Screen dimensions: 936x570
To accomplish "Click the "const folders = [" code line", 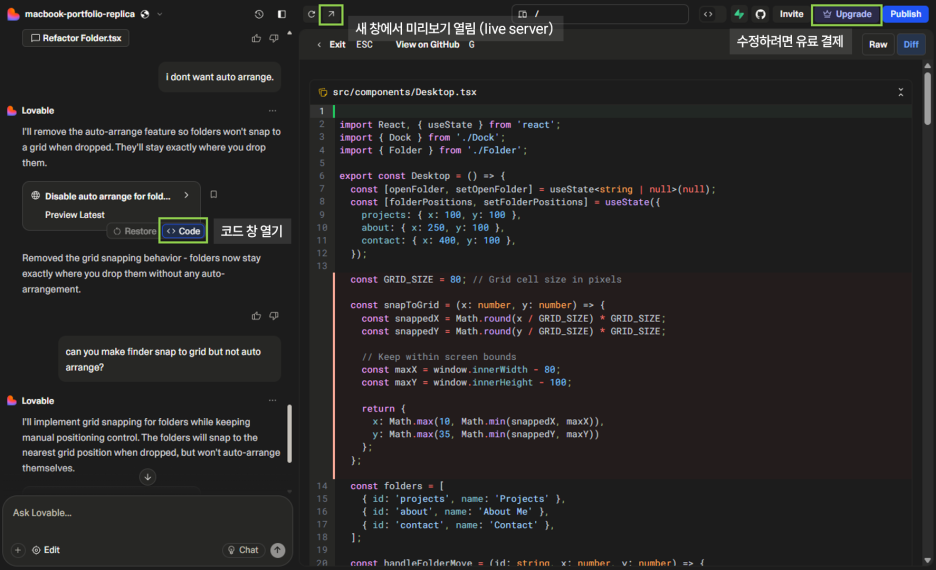I will [x=397, y=486].
